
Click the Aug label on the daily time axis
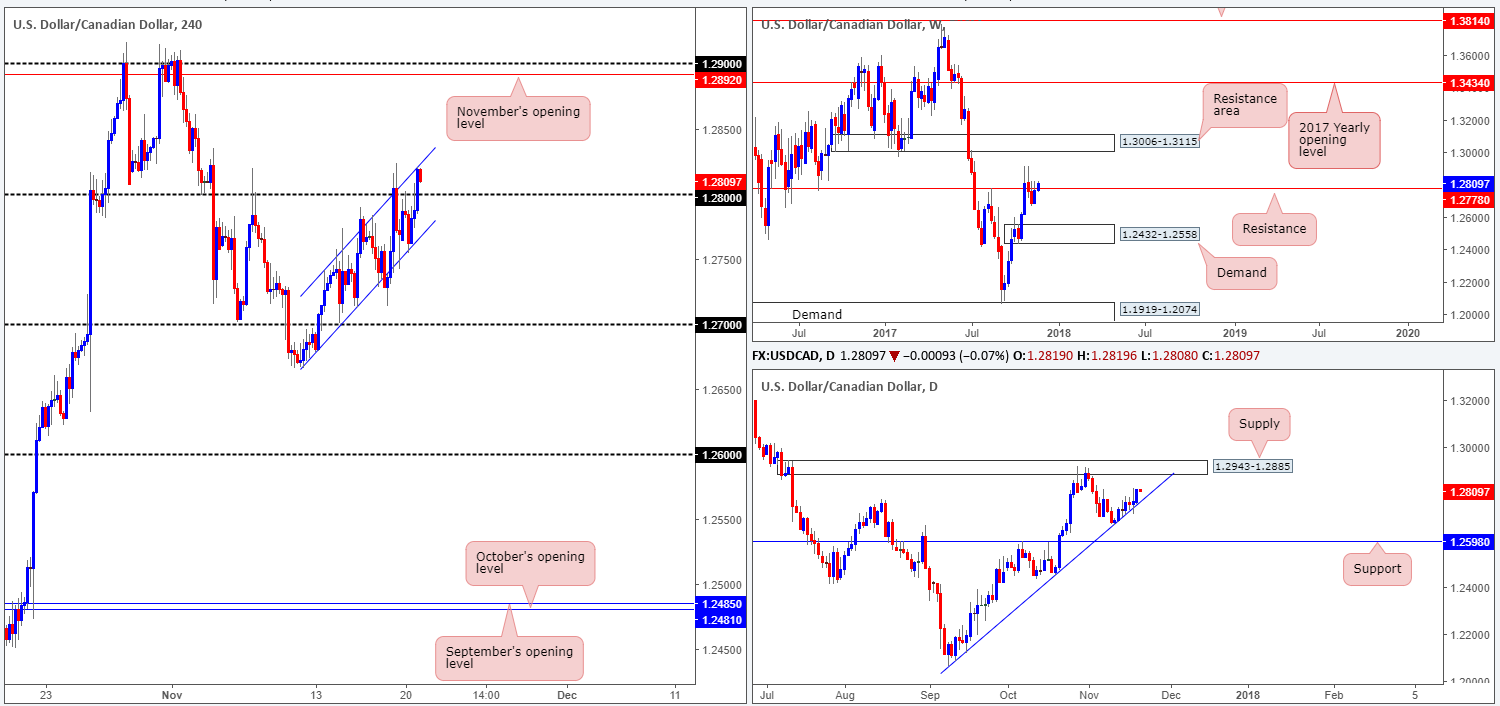tap(844, 694)
